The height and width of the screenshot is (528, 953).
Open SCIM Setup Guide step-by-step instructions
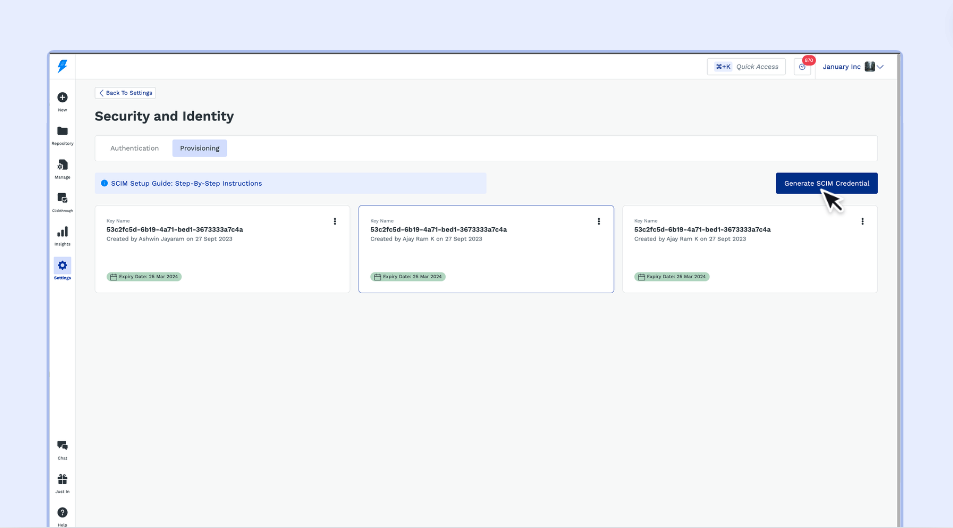[186, 183]
